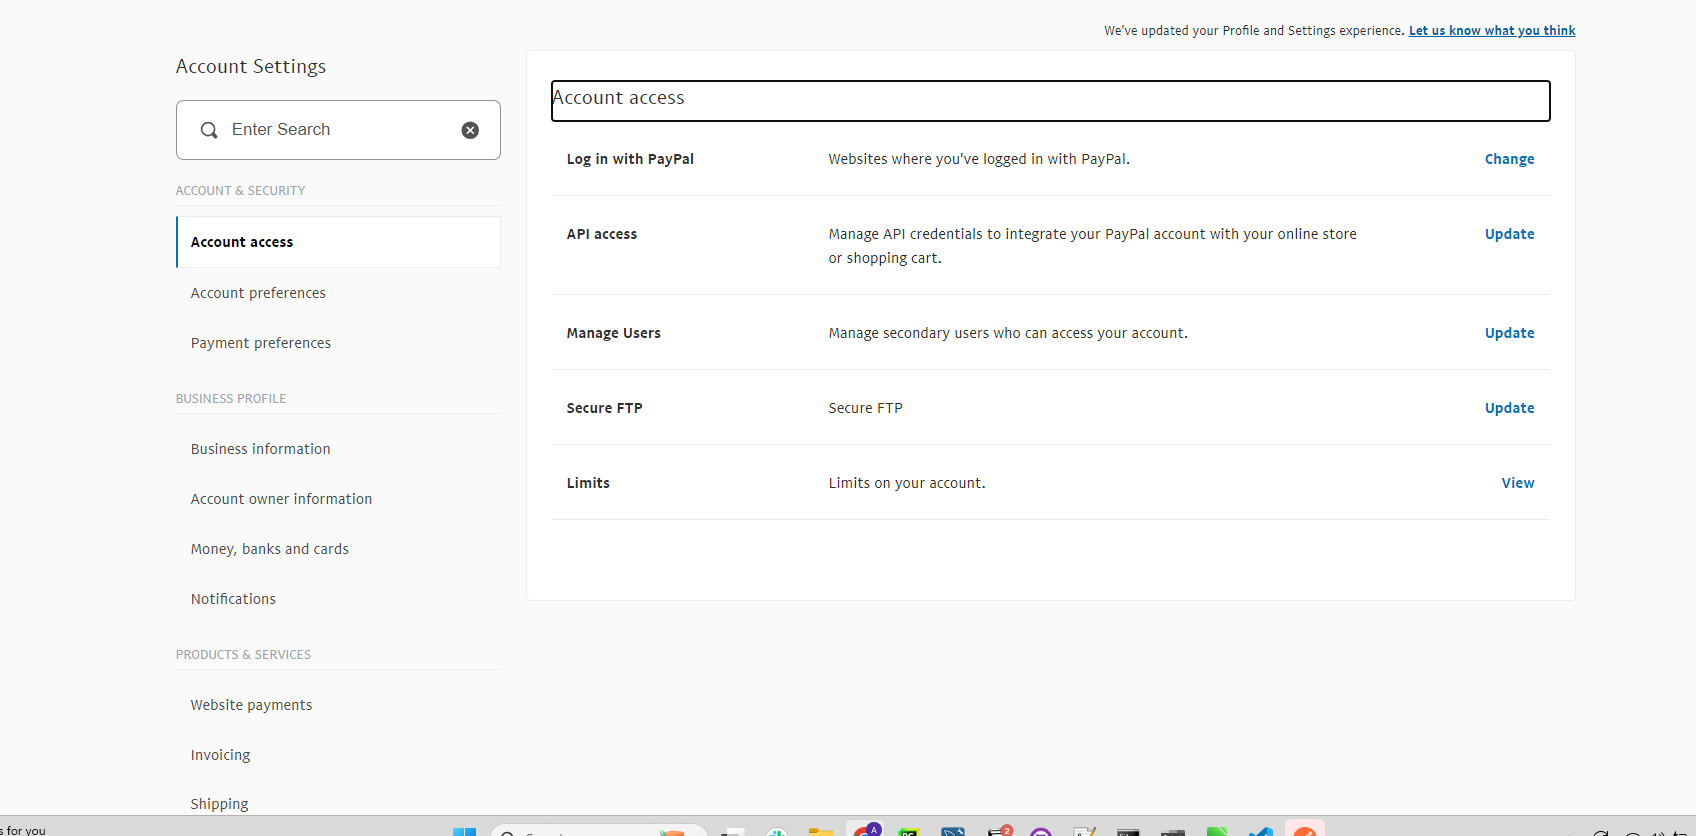Screen dimensions: 1696x836
Task: Go to Payment preferences section
Action: (260, 343)
